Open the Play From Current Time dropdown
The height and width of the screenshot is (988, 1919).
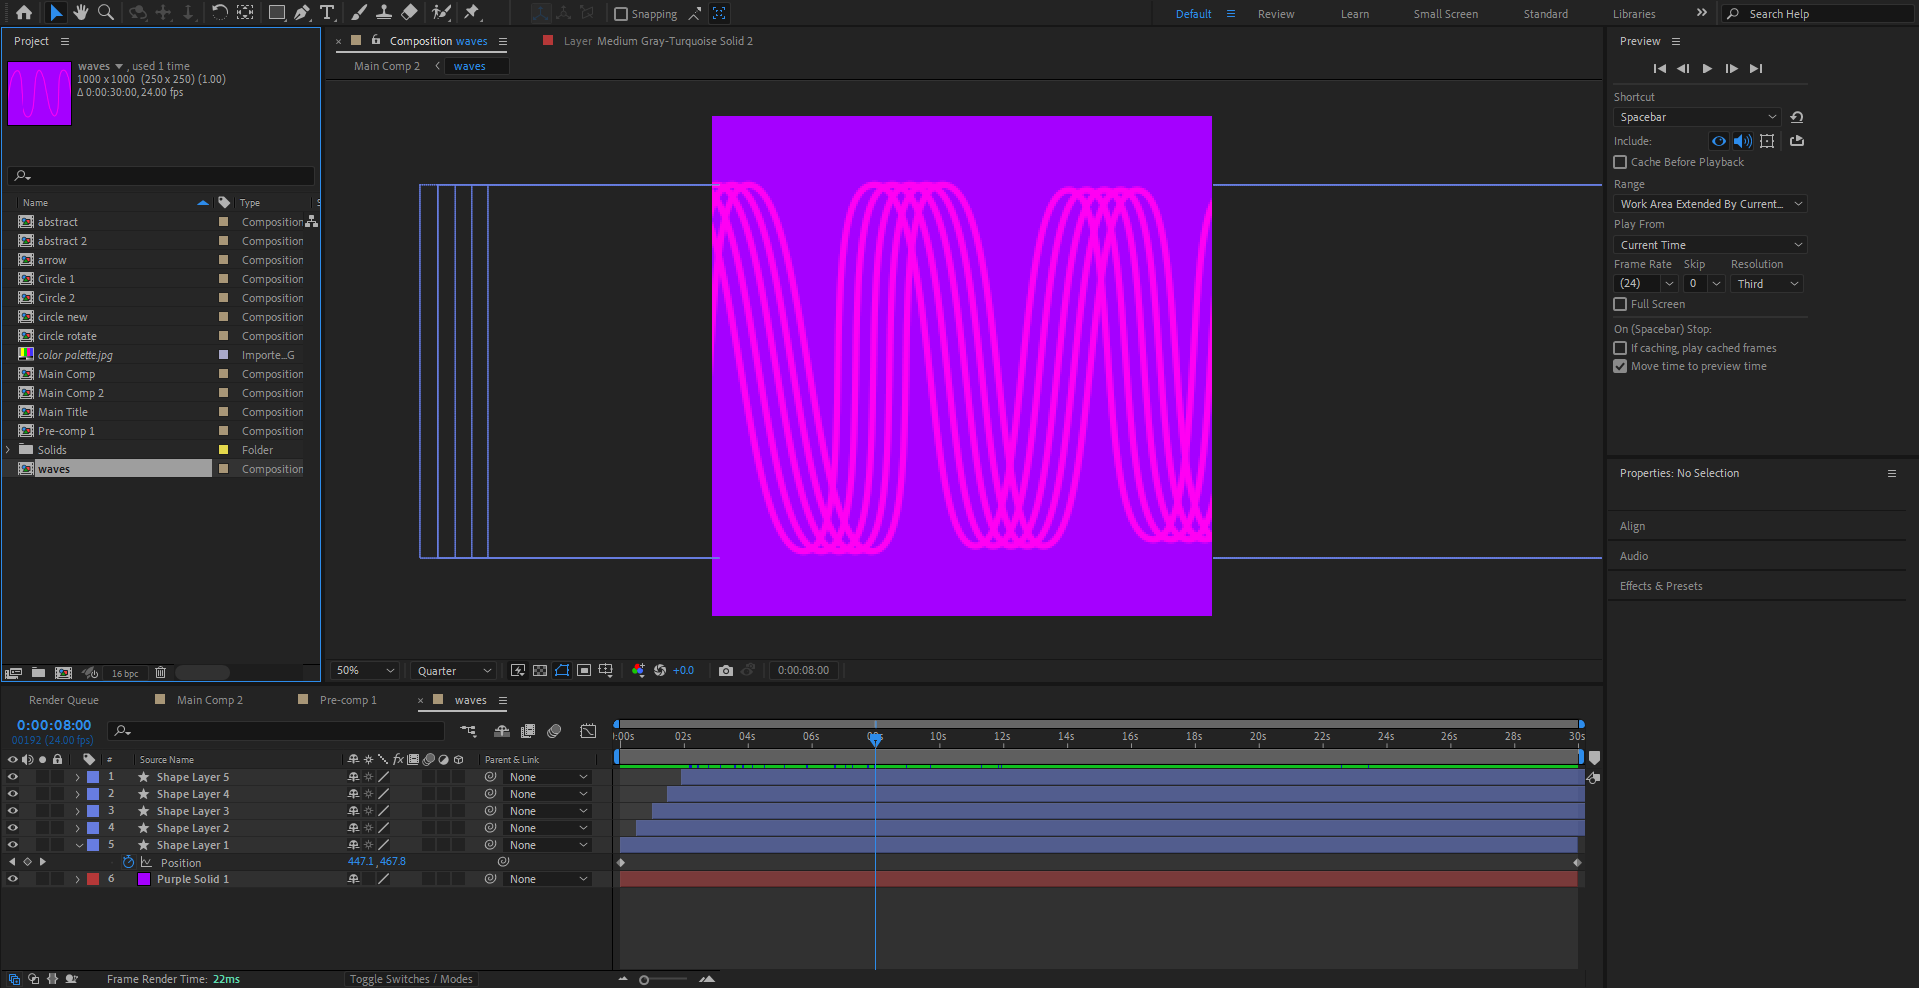(x=1710, y=245)
